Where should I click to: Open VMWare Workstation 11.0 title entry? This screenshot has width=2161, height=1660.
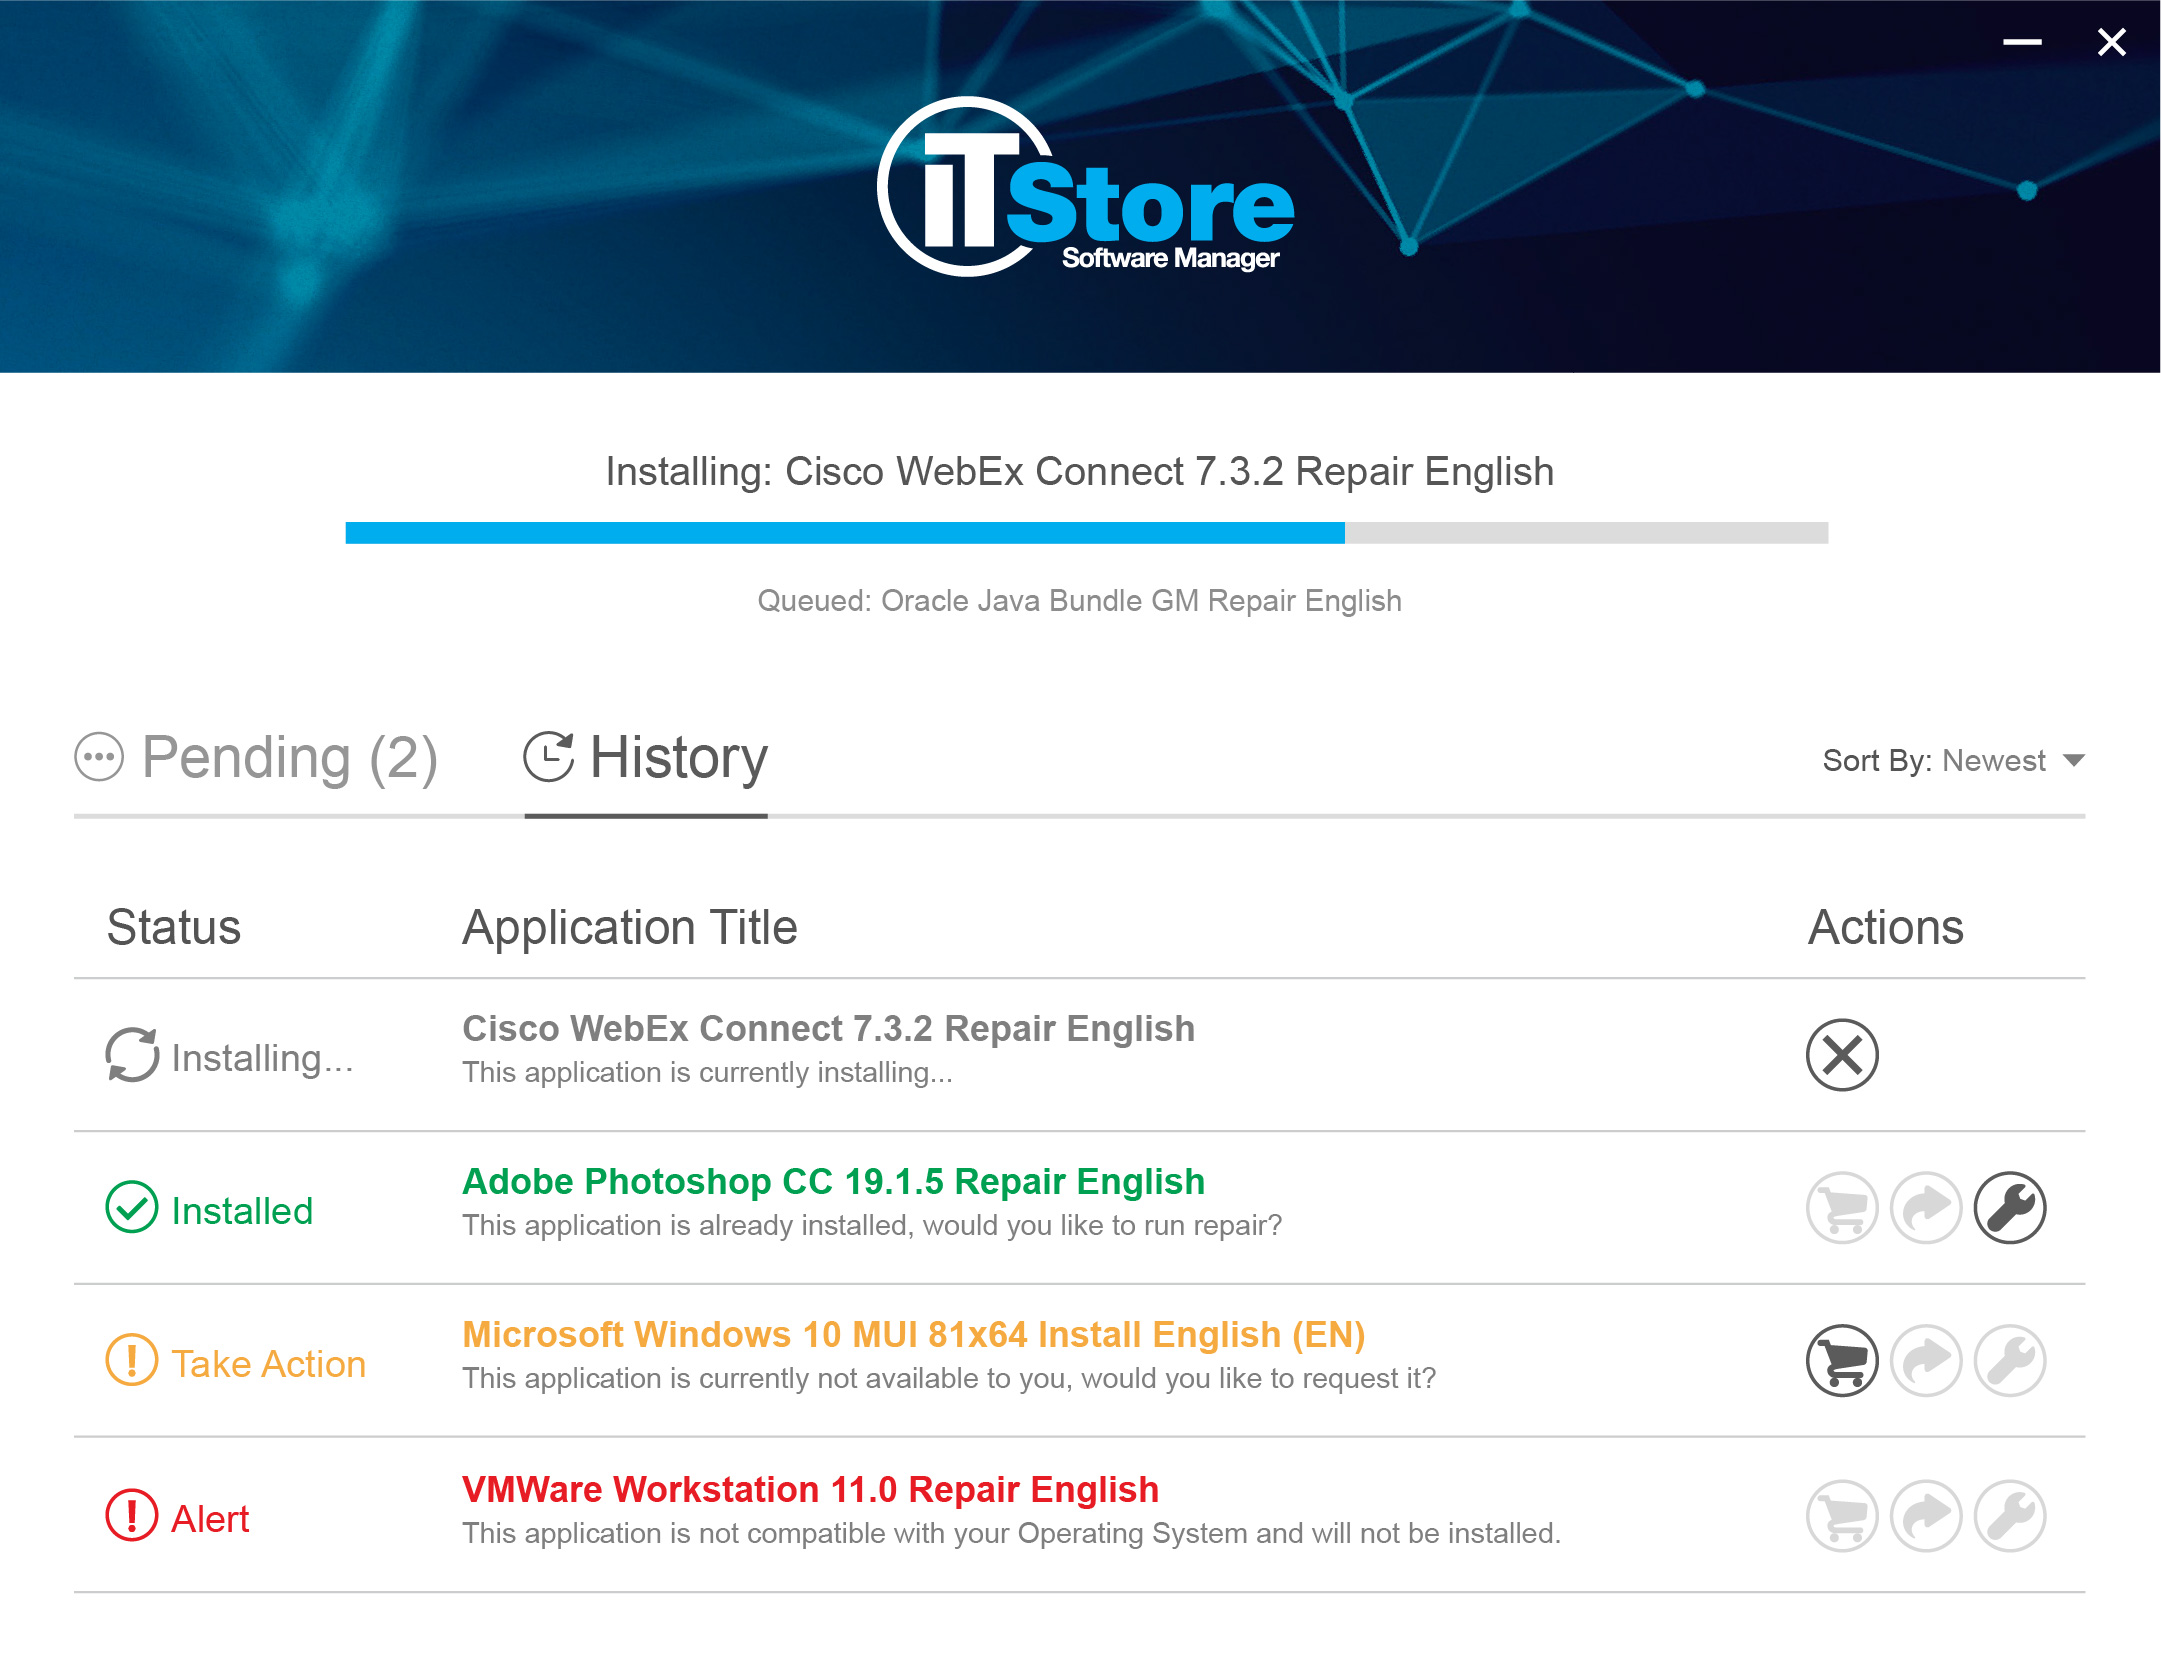point(810,1489)
